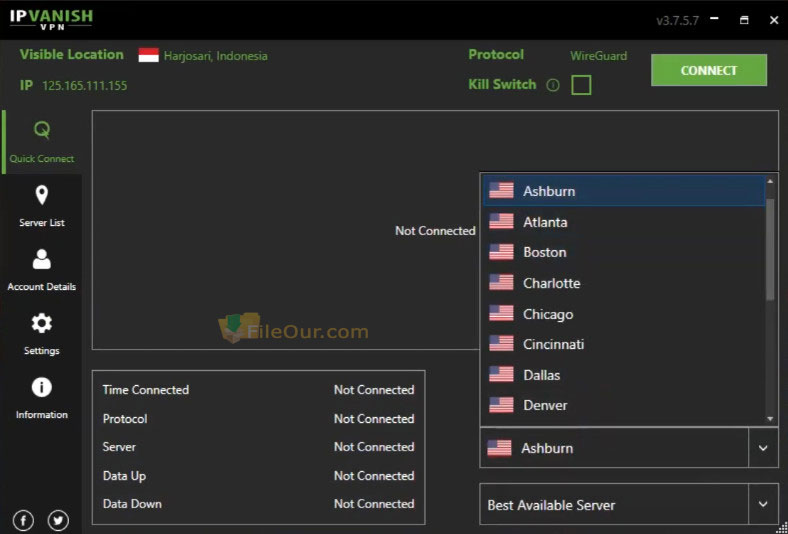
Task: Click the version number v3.7.5.7
Action: tap(677, 21)
